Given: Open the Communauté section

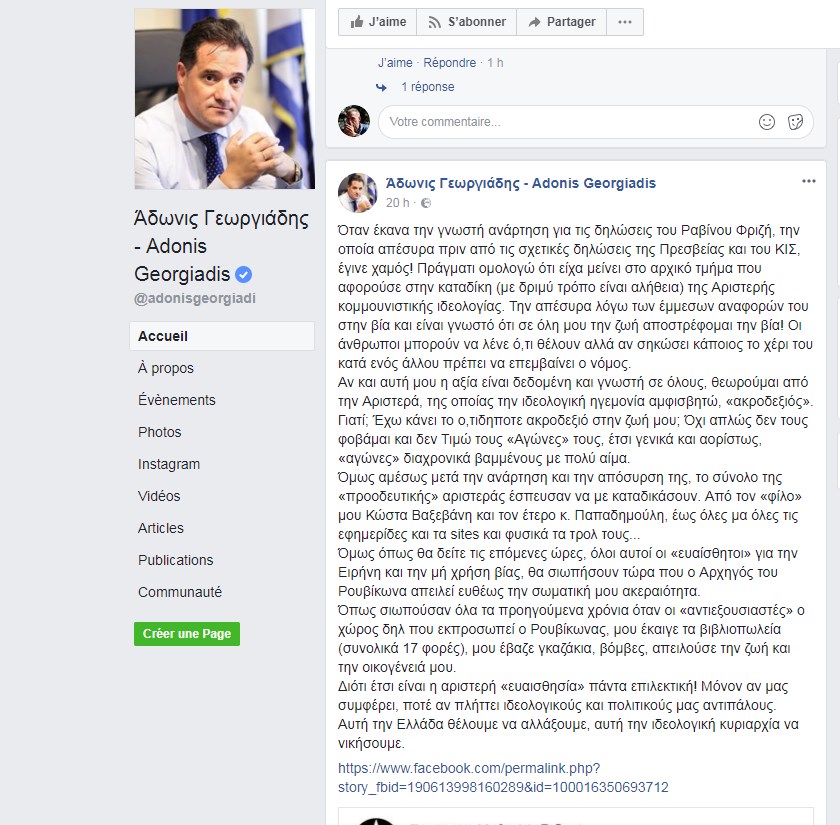Looking at the screenshot, I should pos(179,592).
